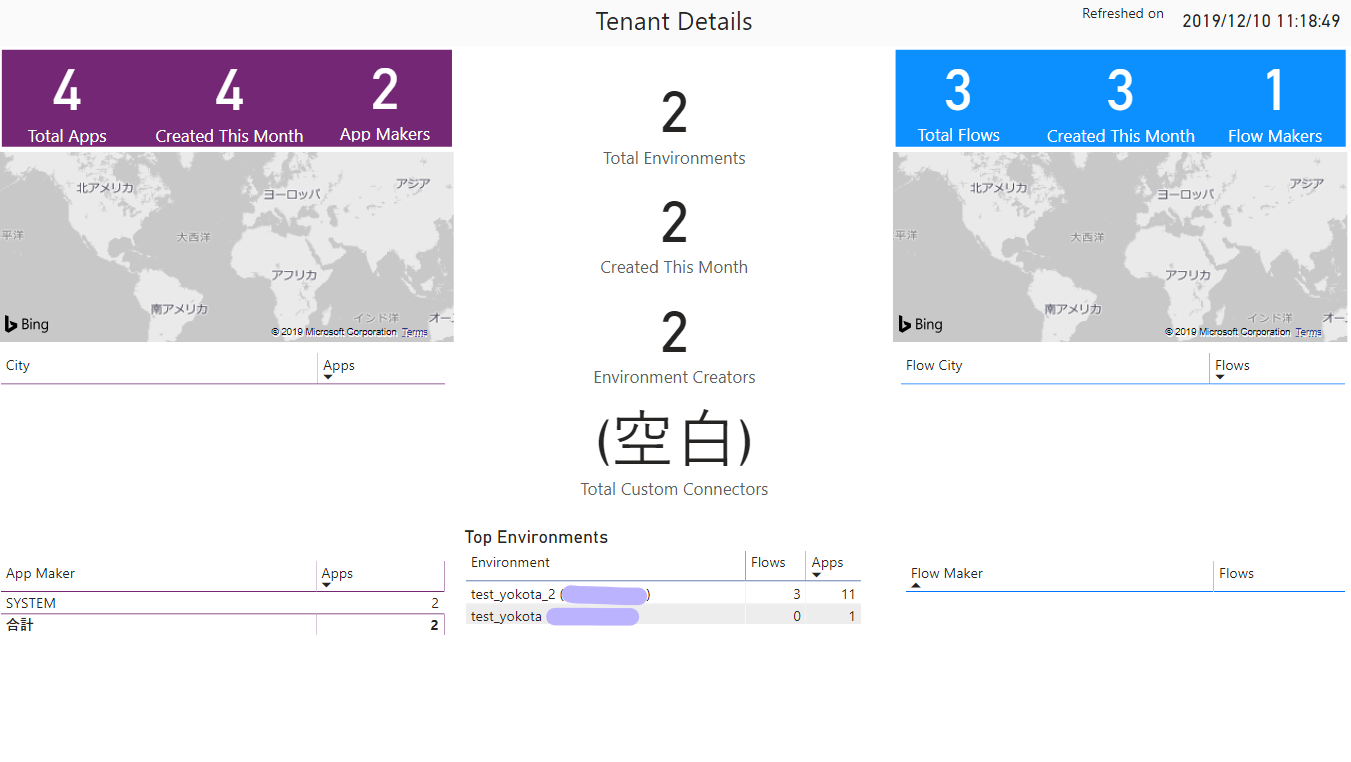Click sort arrow under Apps in App Maker table
The width and height of the screenshot is (1351, 762).
(x=327, y=585)
